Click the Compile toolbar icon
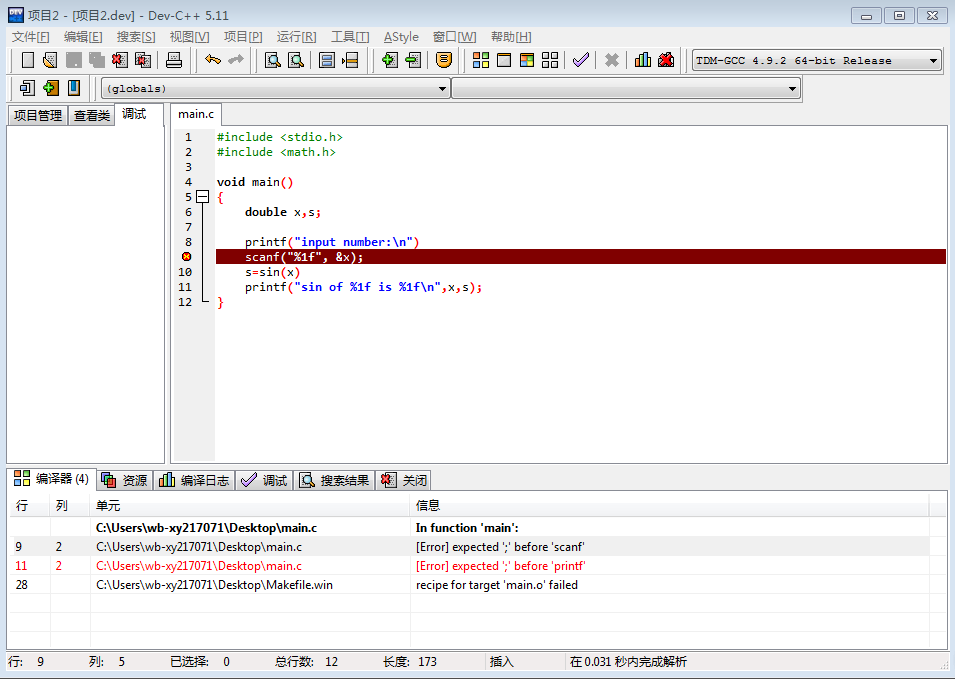 tap(481, 60)
